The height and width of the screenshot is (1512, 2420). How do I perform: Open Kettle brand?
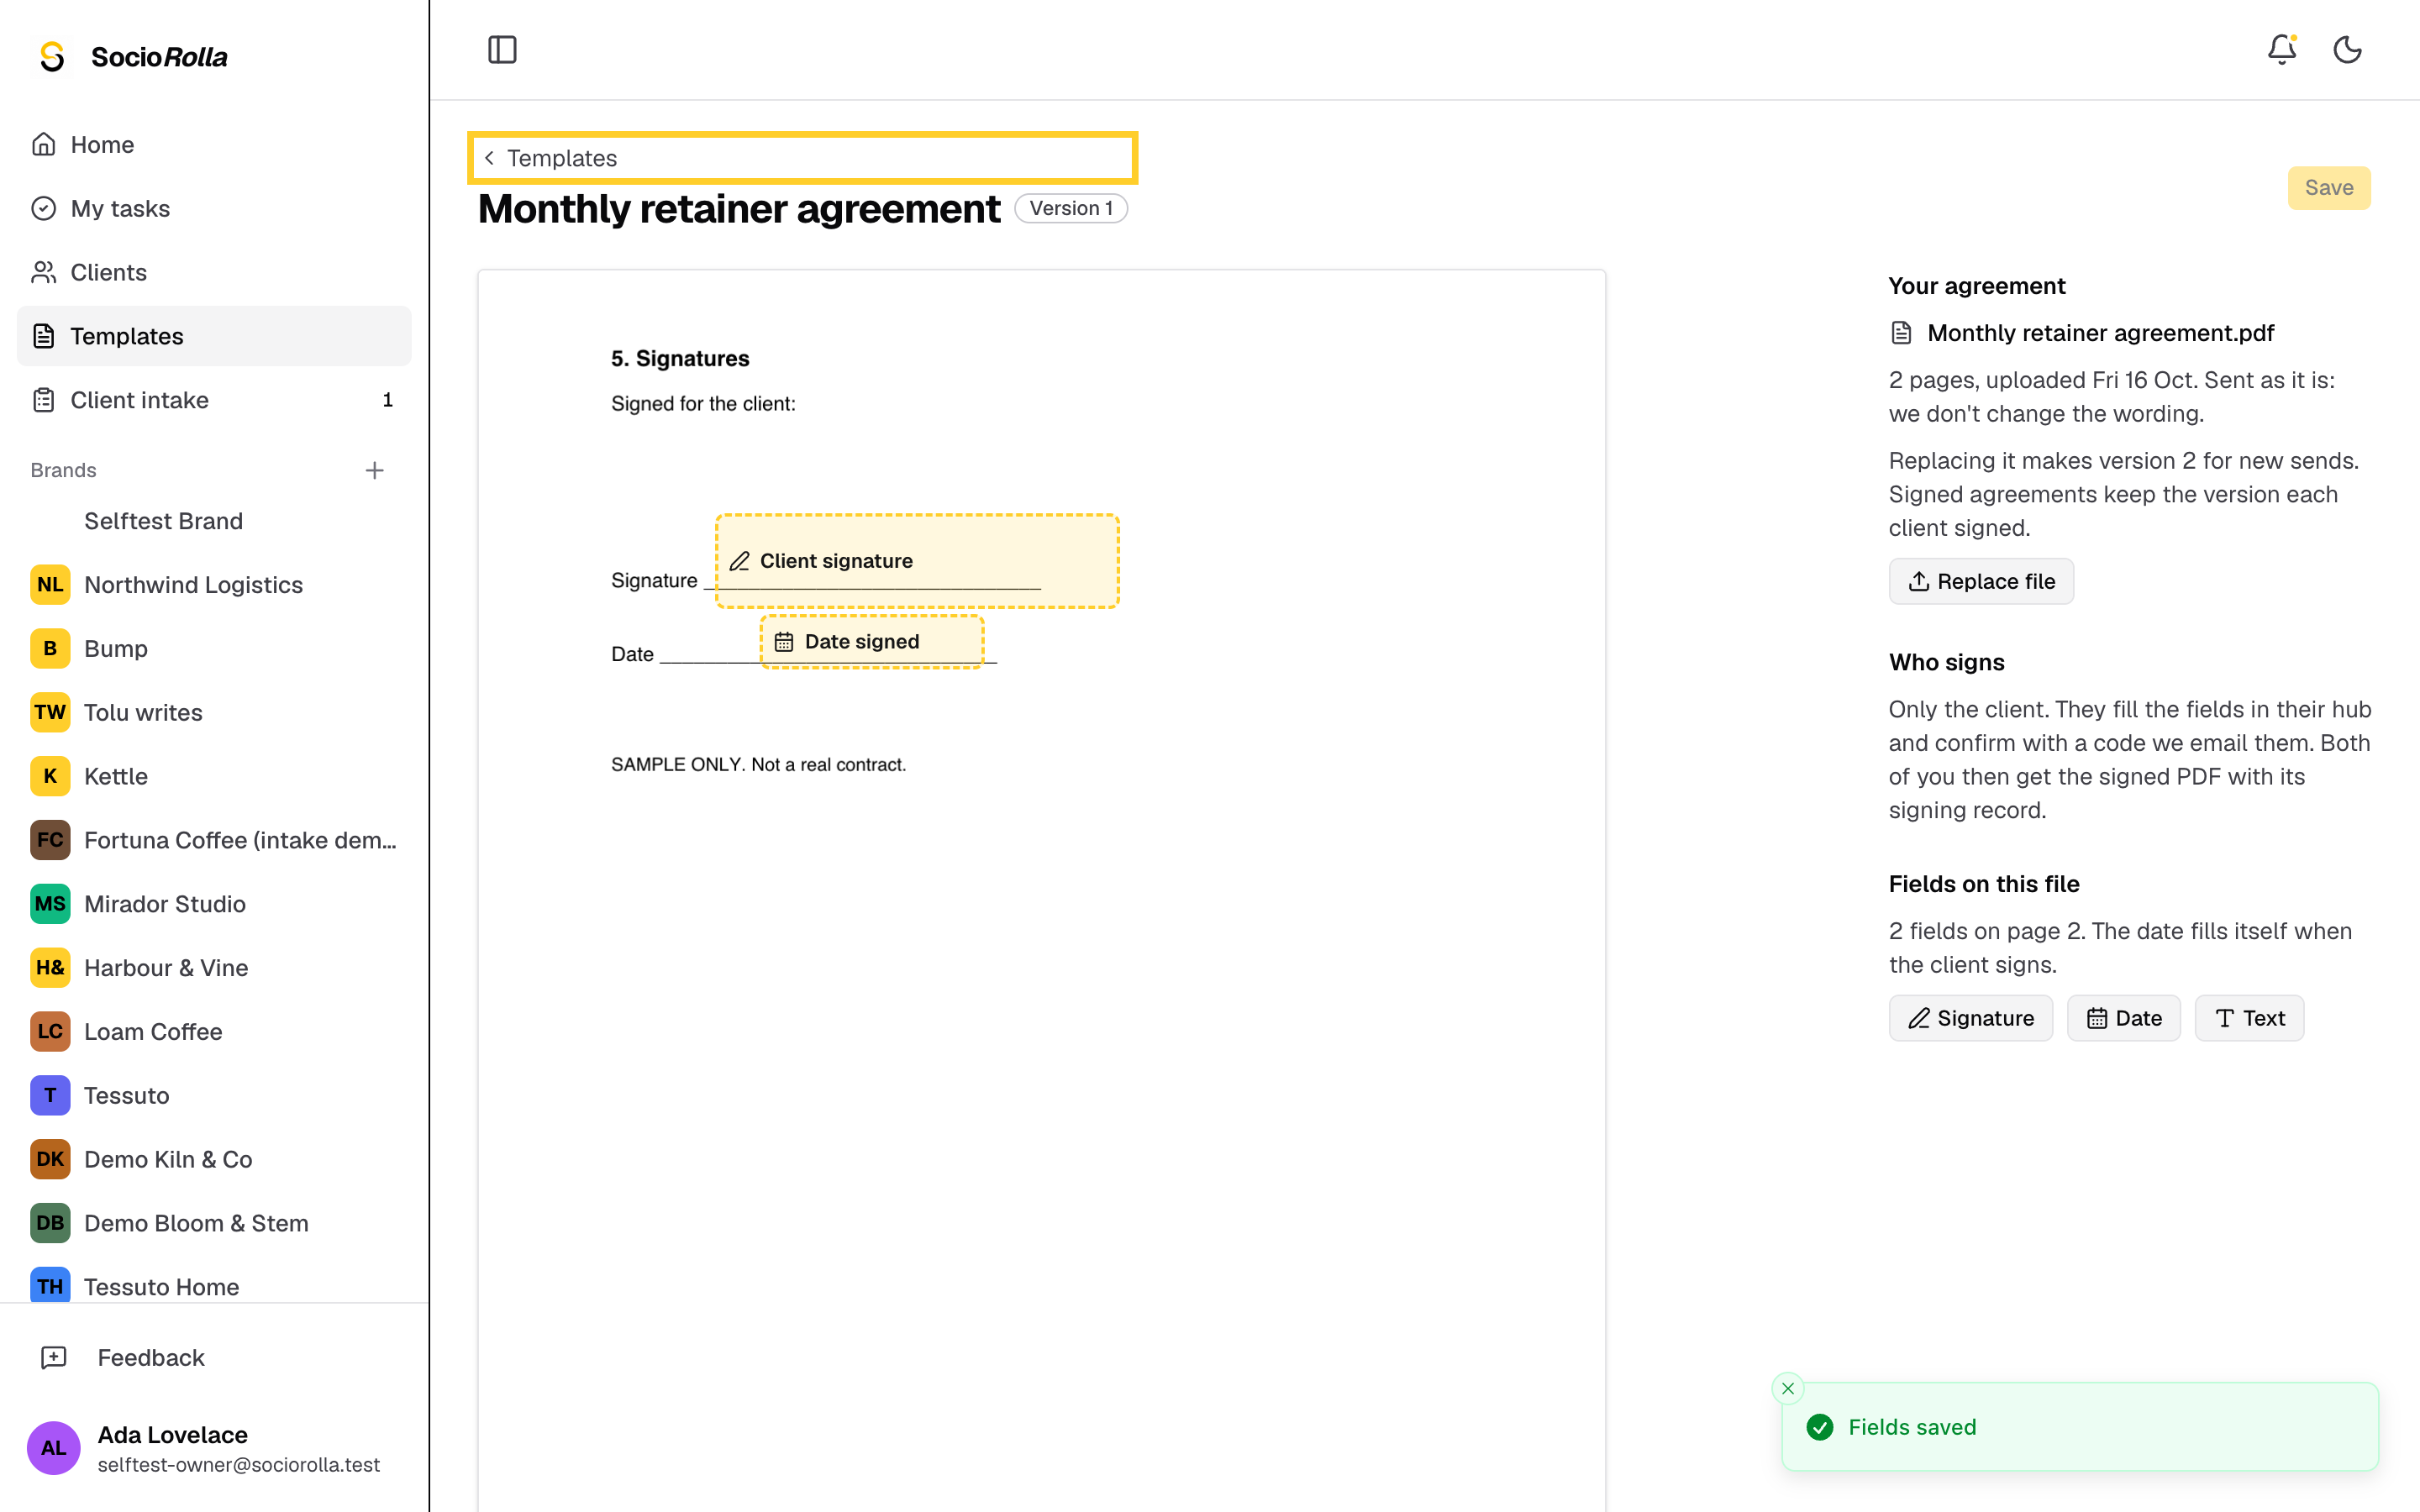pyautogui.click(x=214, y=776)
